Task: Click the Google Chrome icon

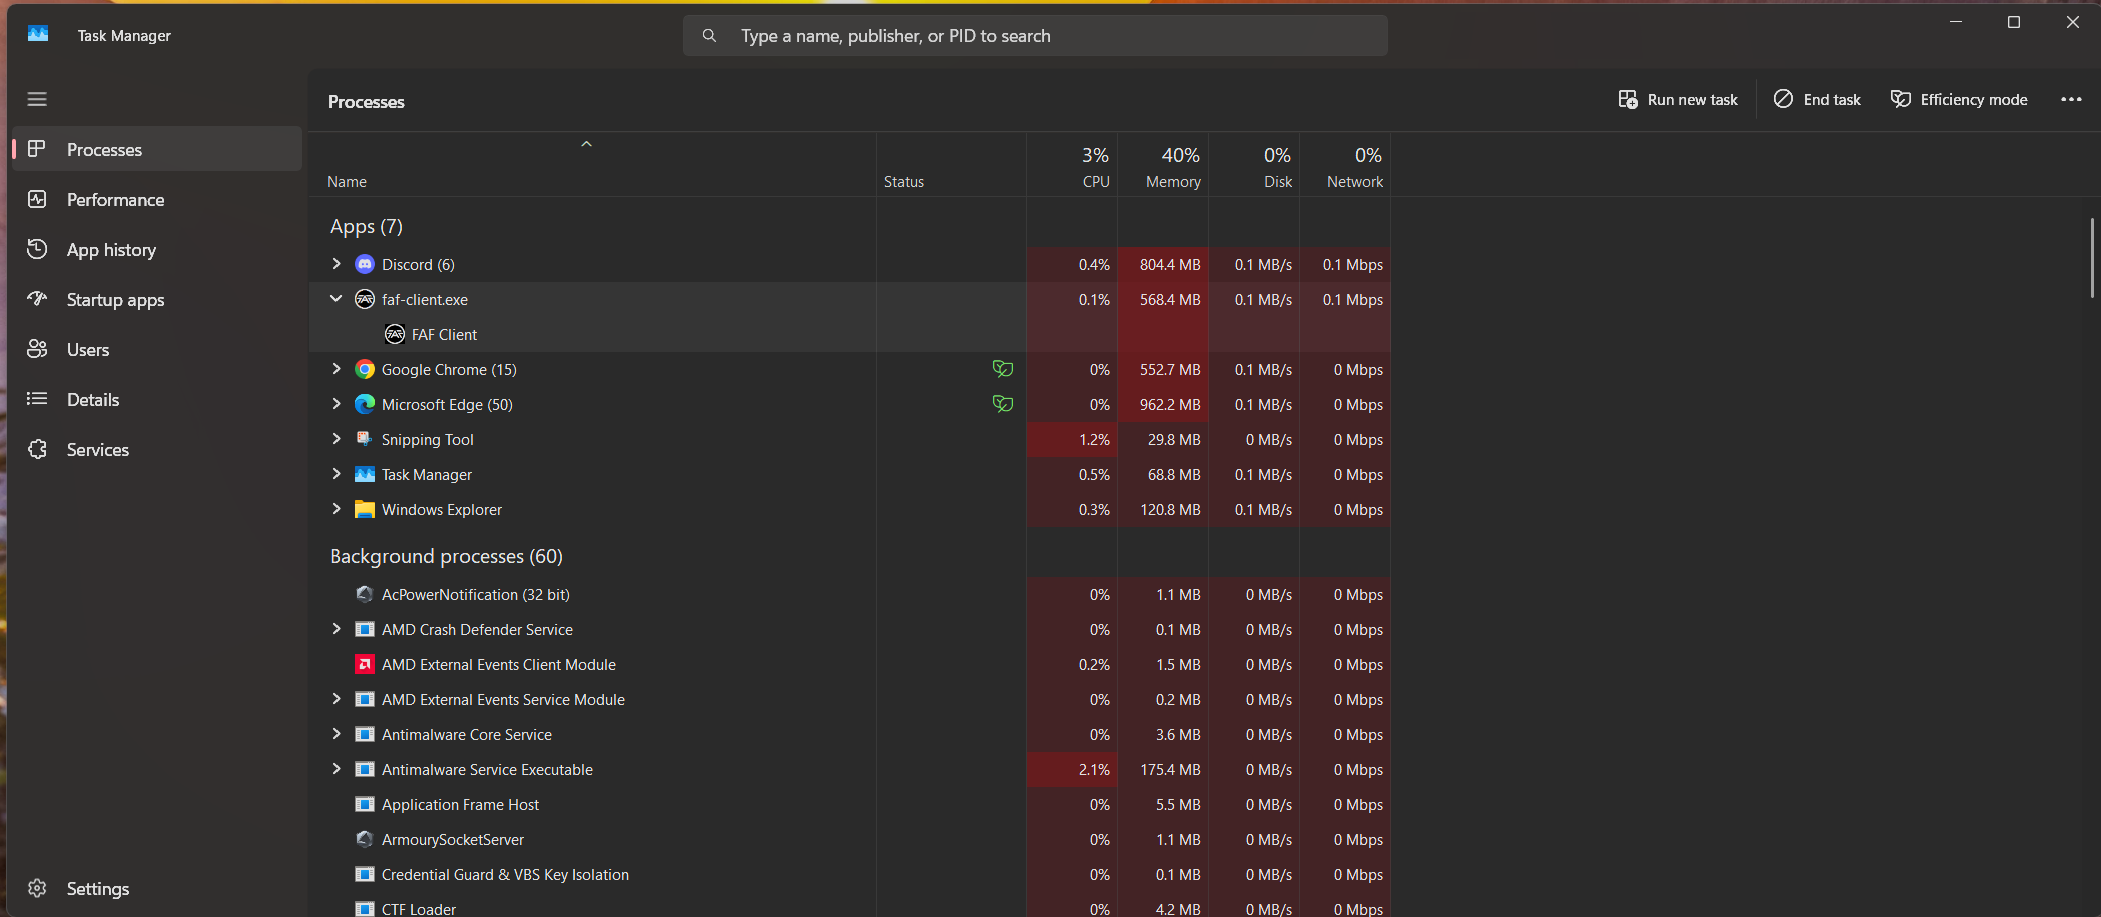Action: (x=365, y=369)
